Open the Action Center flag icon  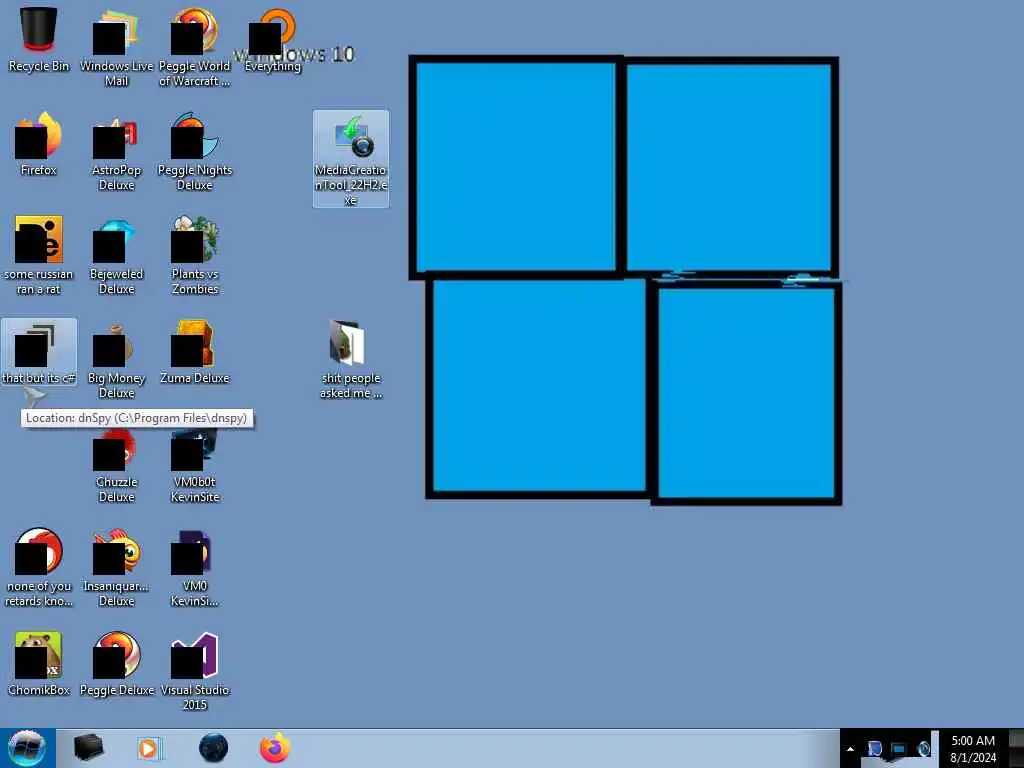click(x=874, y=749)
